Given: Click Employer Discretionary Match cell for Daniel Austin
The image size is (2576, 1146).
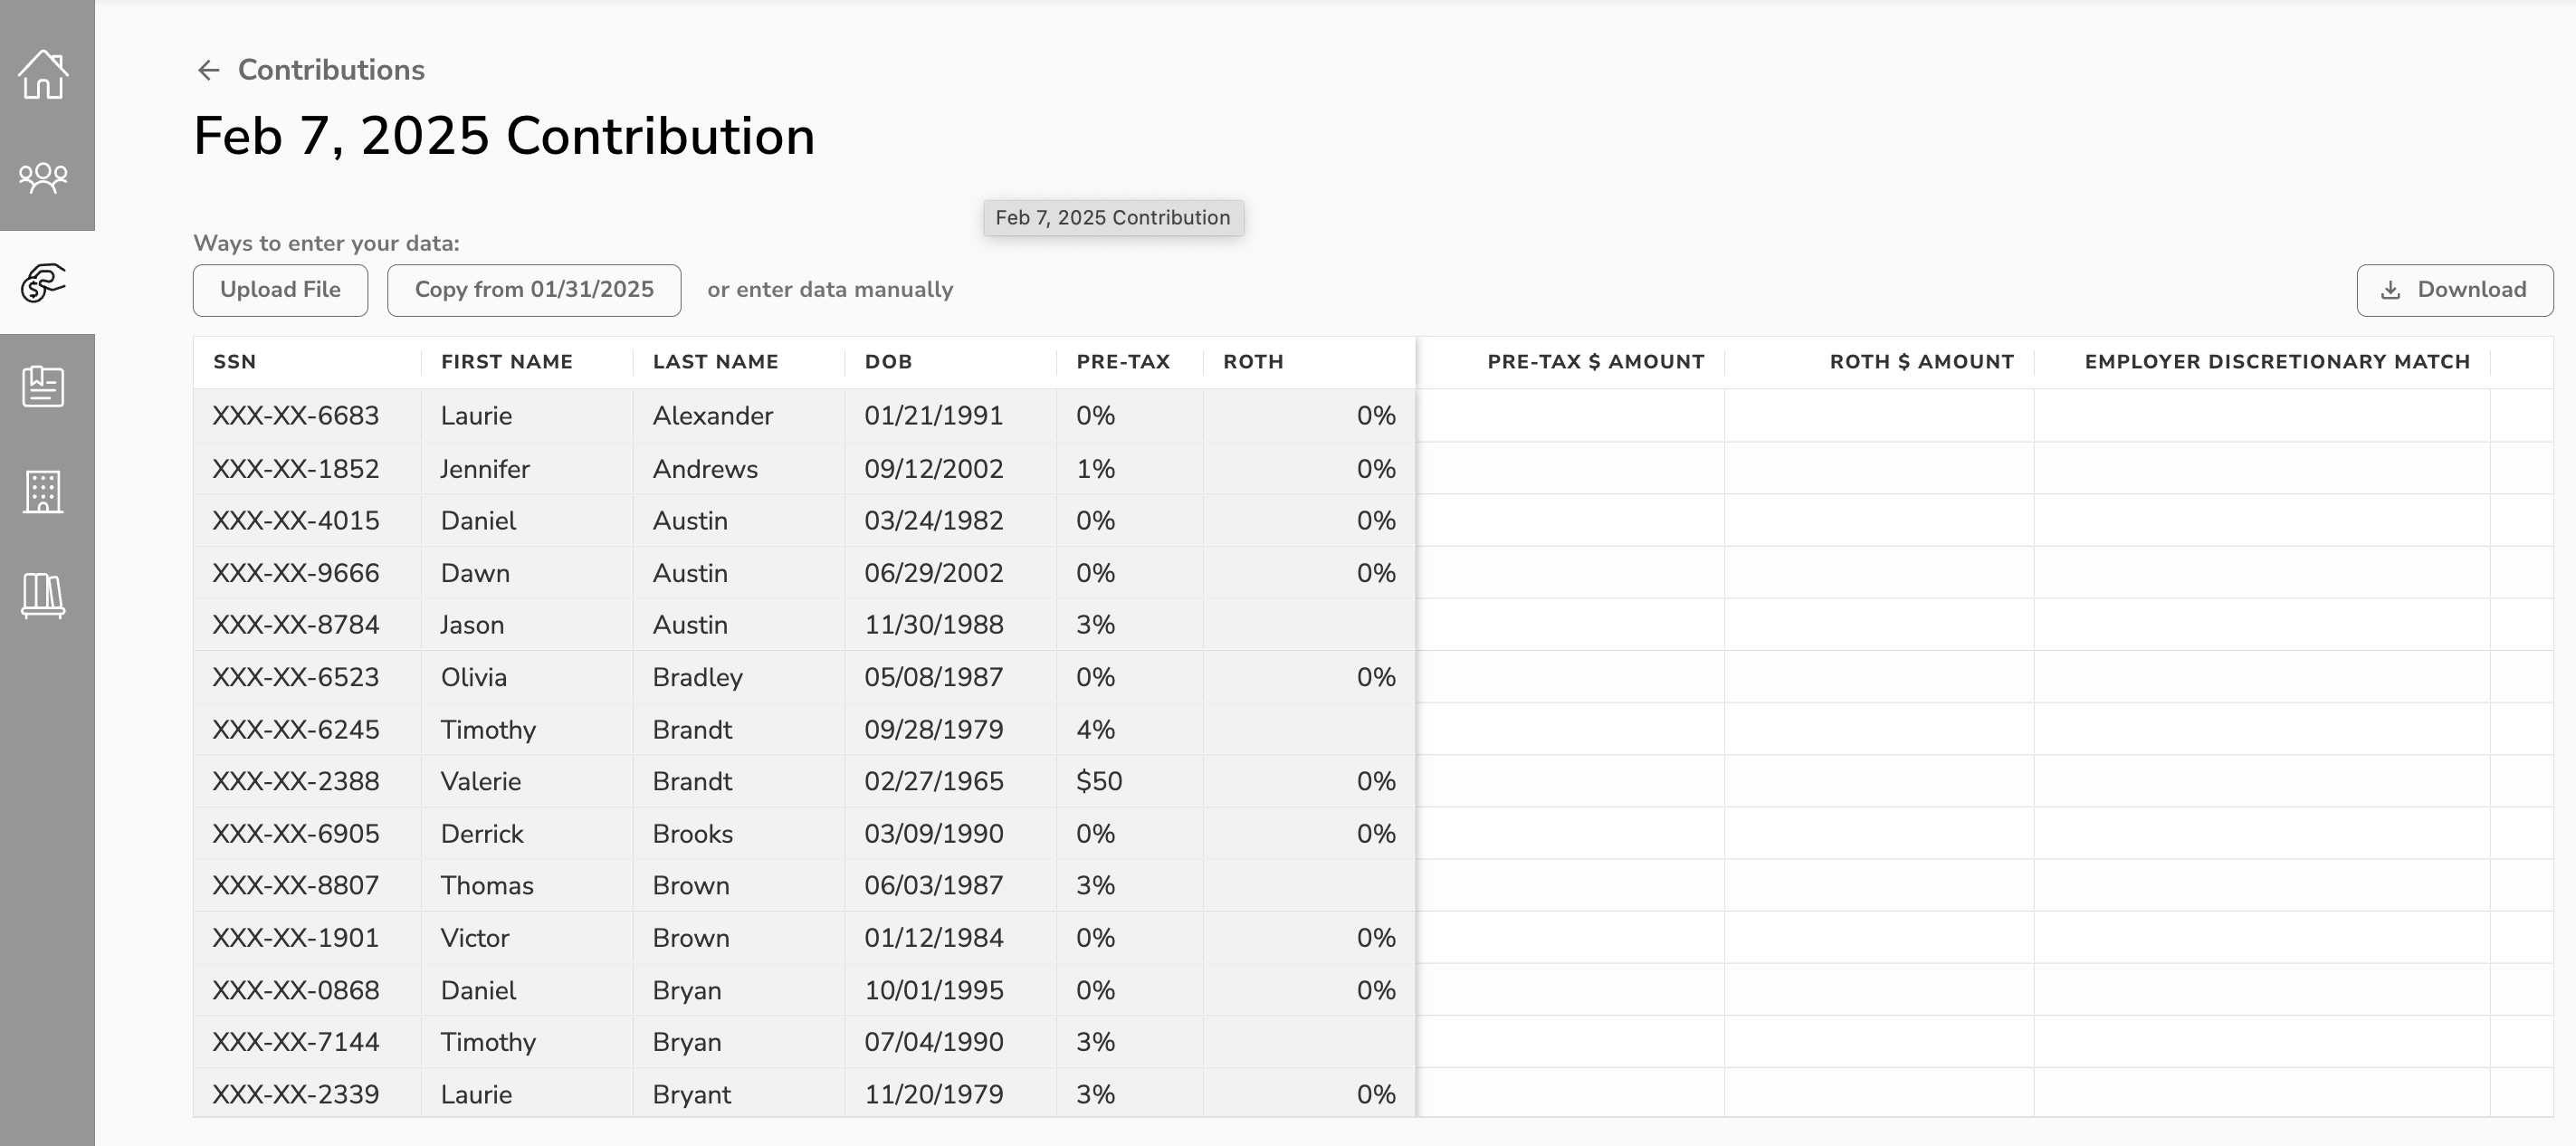Looking at the screenshot, I should (x=2262, y=520).
